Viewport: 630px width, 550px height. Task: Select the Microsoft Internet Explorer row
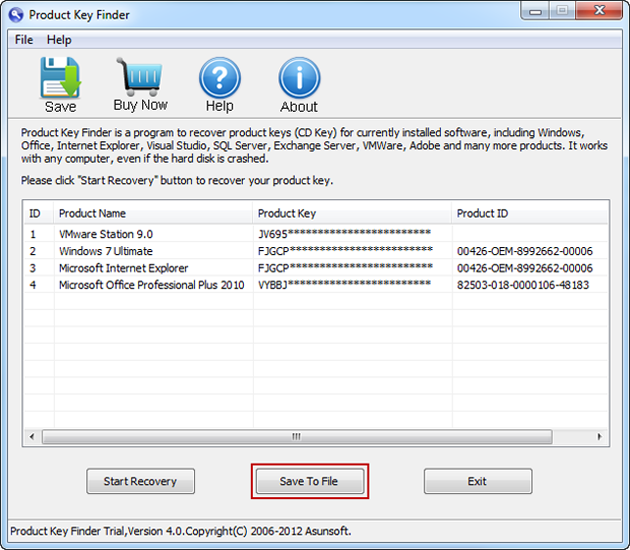coord(315,268)
